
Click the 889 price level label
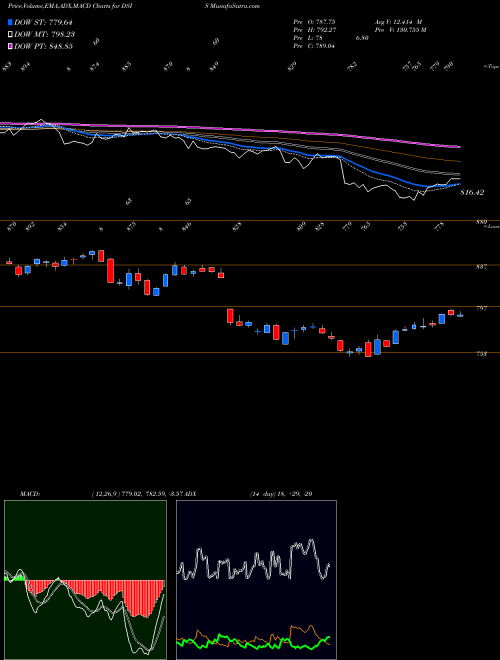point(481,222)
